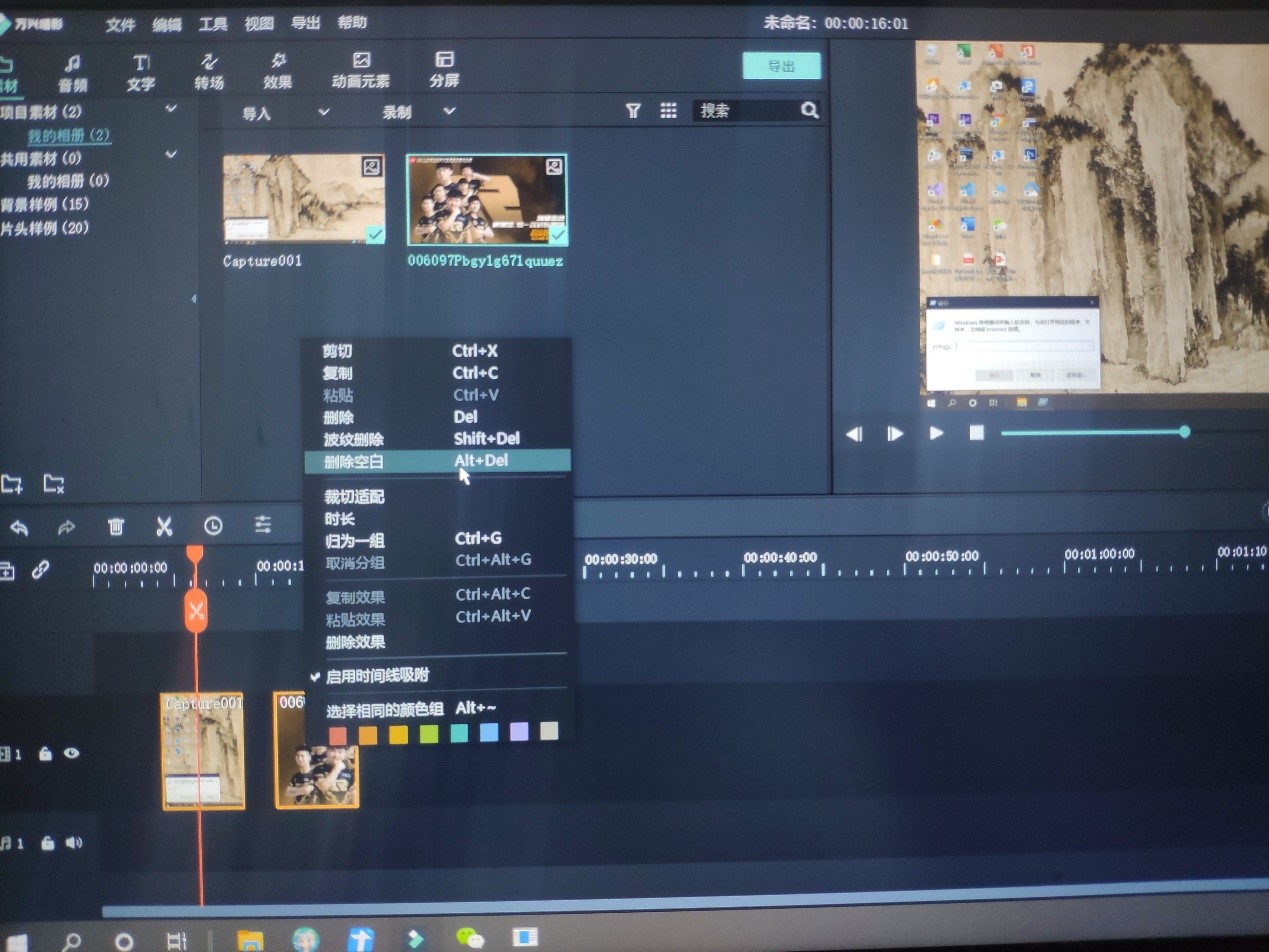Pick the red color swatch in context menu
Screen dimensions: 1269x952
tap(338, 735)
